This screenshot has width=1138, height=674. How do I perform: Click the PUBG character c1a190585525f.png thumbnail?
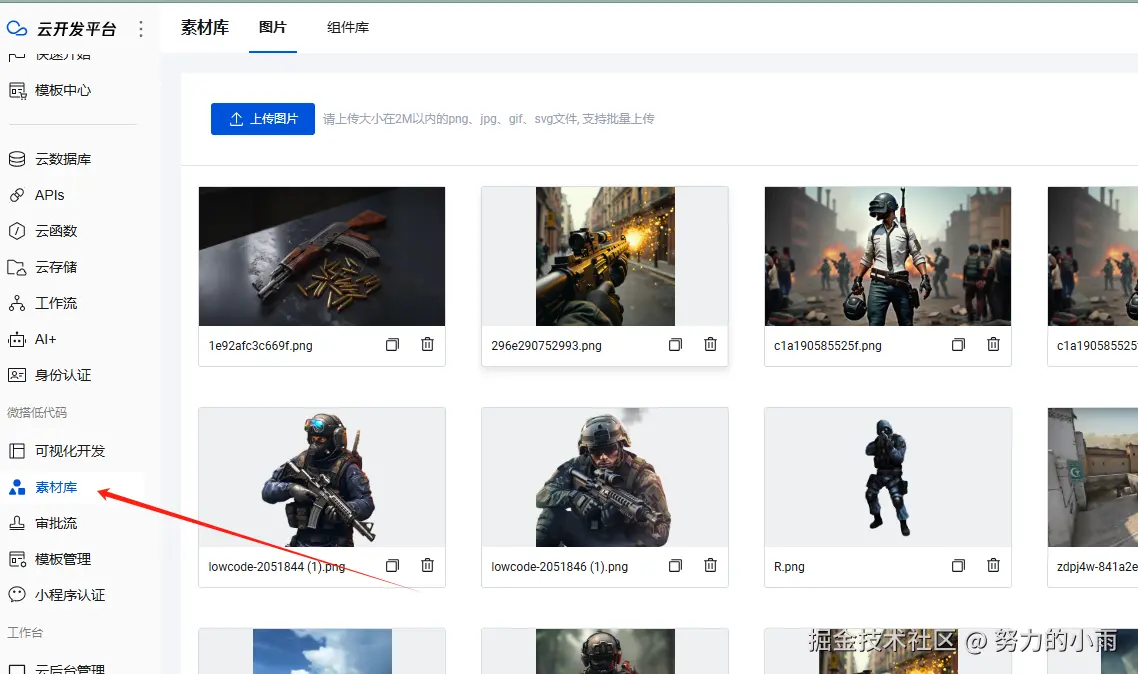888,256
